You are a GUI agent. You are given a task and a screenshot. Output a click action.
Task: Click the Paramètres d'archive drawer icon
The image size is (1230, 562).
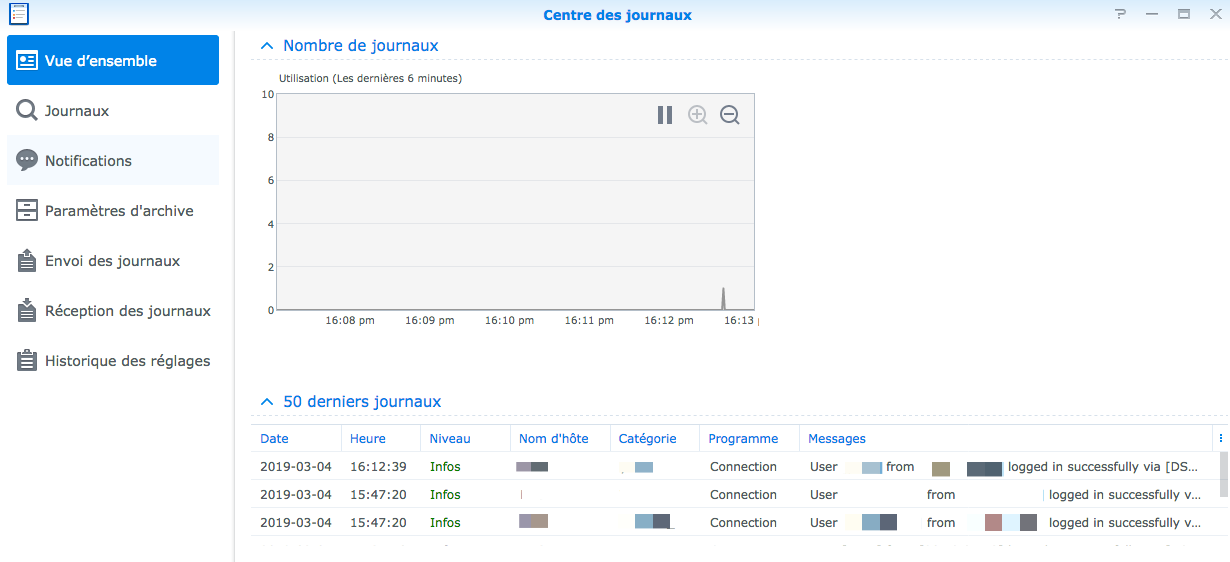tap(27, 211)
